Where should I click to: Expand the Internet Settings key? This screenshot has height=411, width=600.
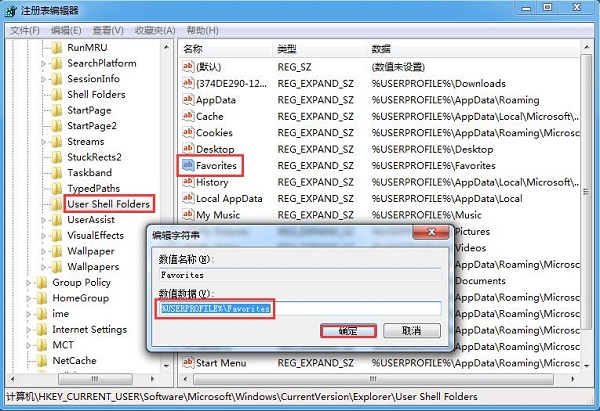tap(29, 330)
